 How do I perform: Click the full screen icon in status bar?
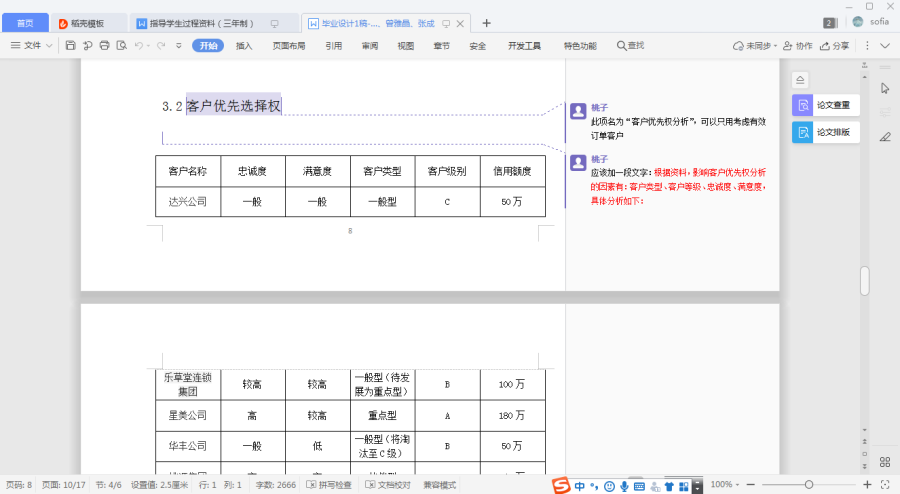pos(885,485)
